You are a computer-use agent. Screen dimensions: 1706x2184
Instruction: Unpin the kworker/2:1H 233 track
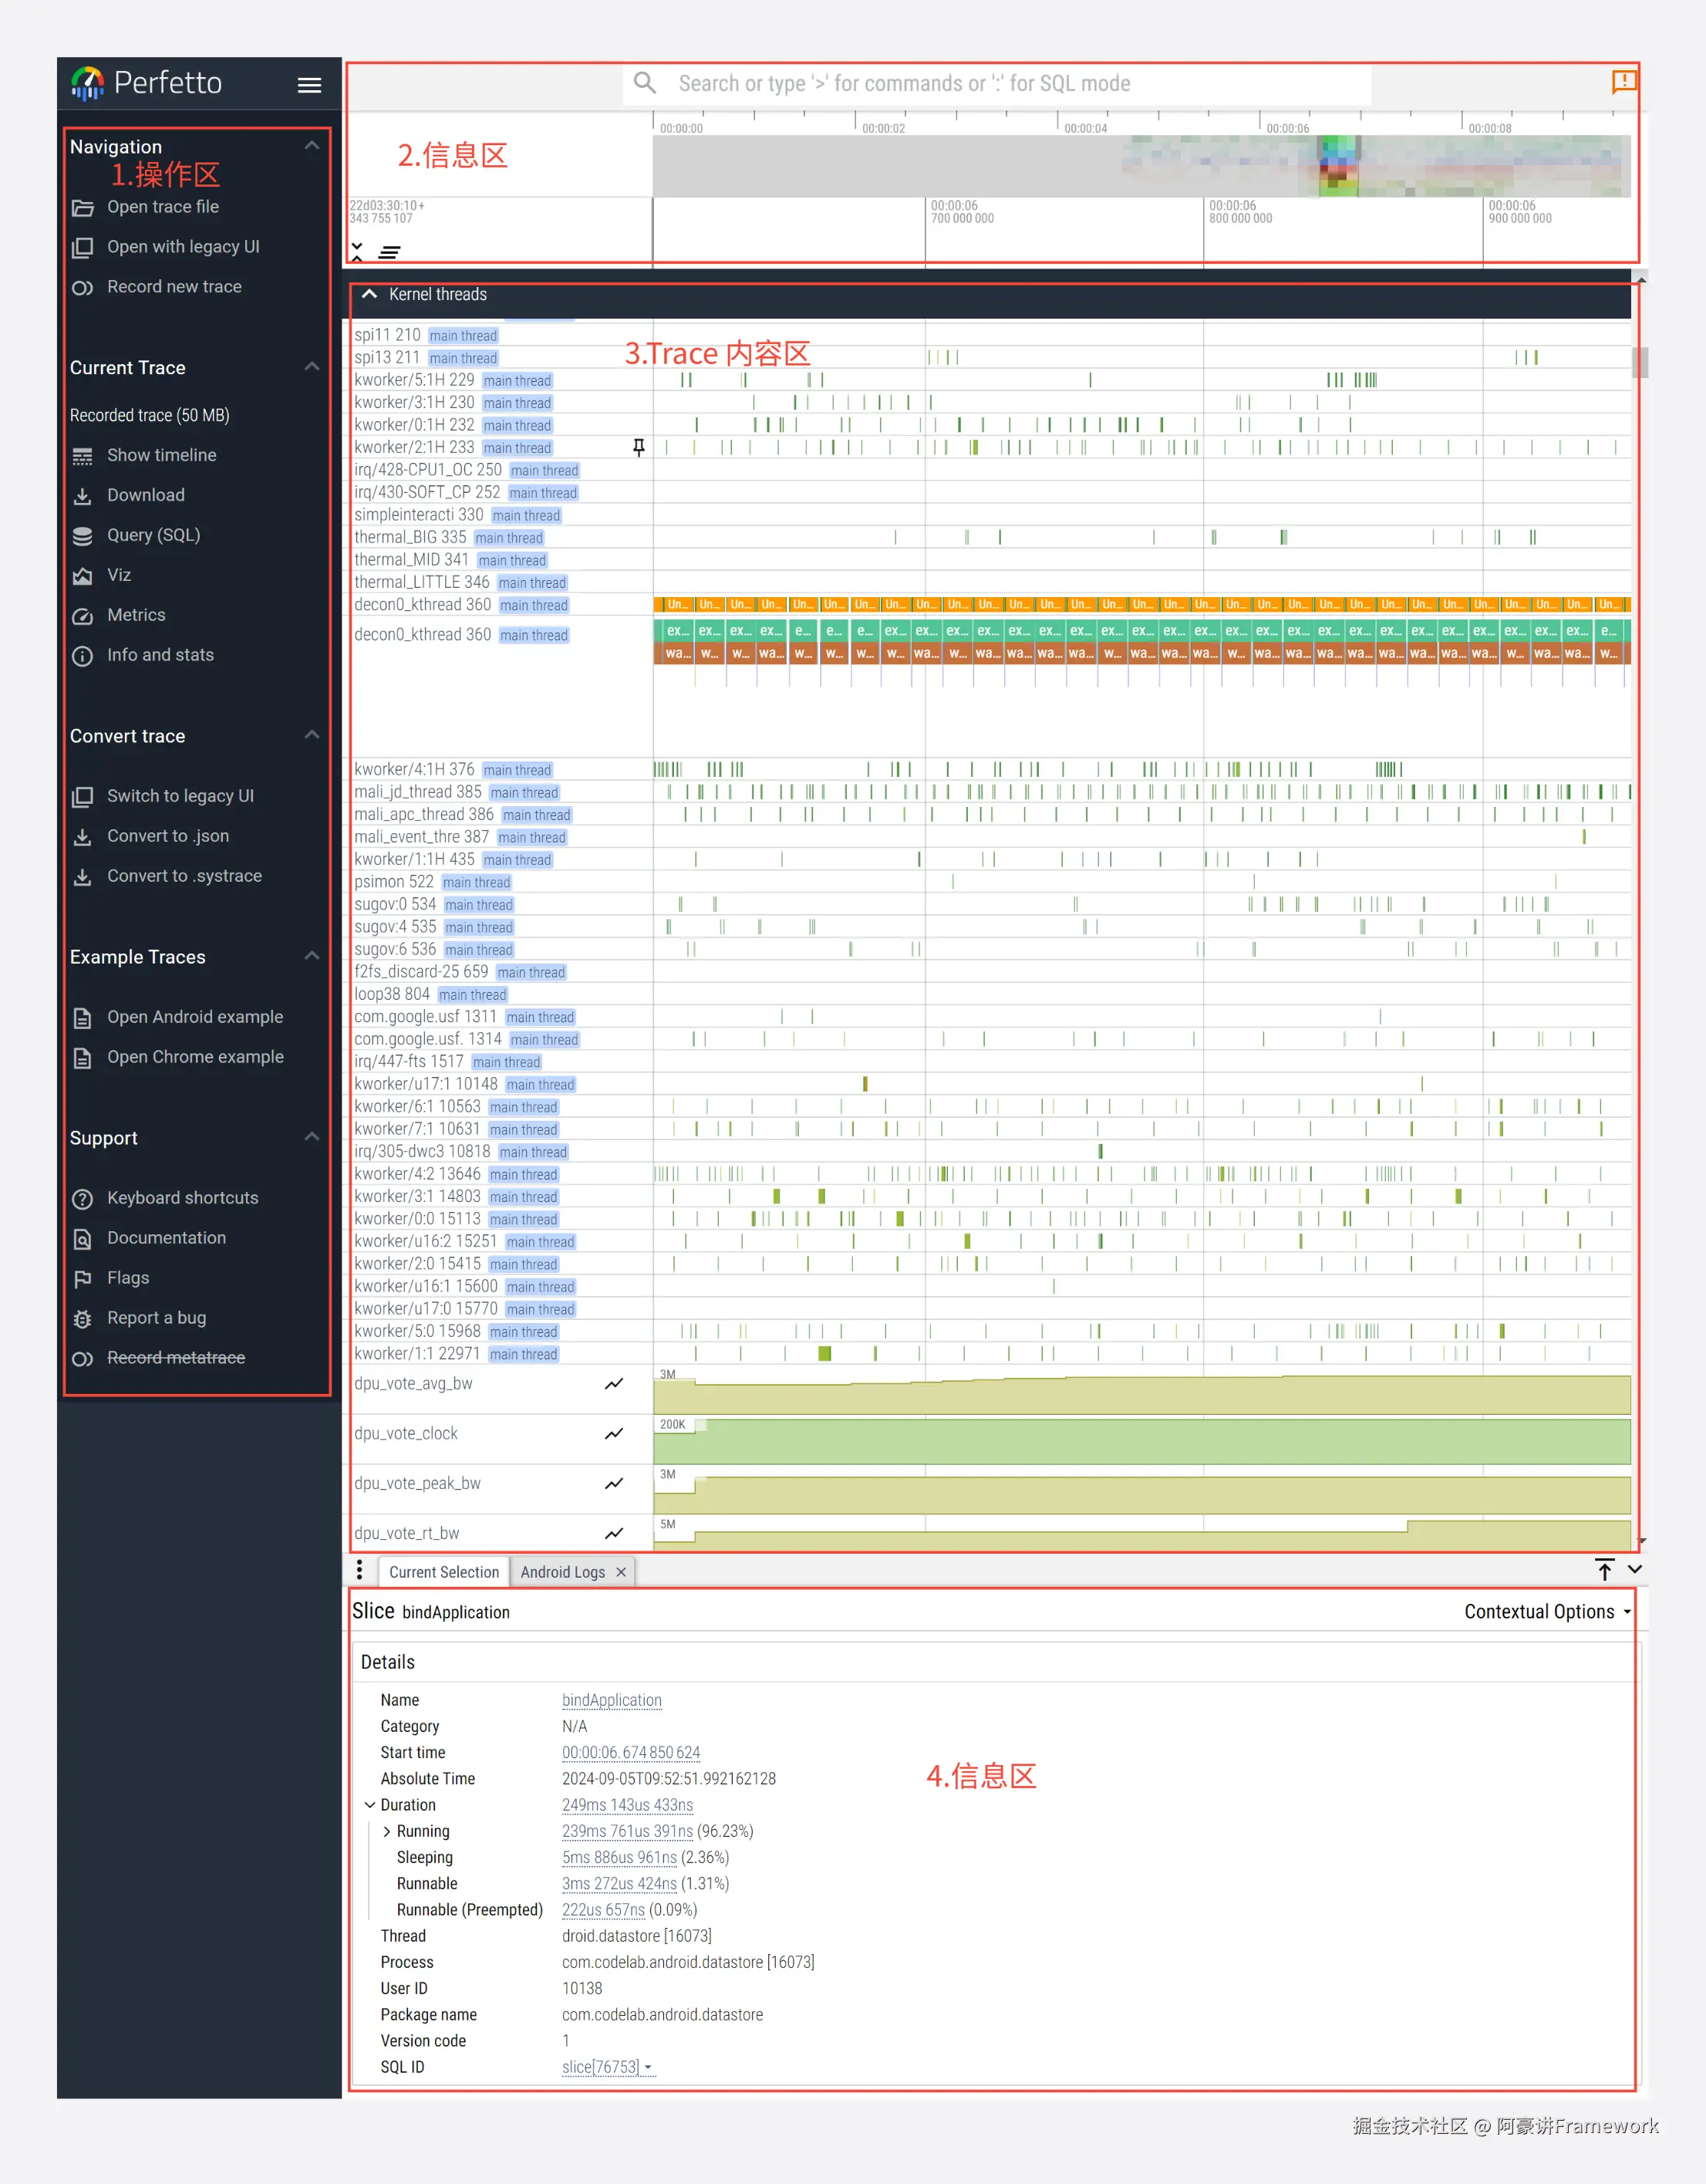click(638, 447)
